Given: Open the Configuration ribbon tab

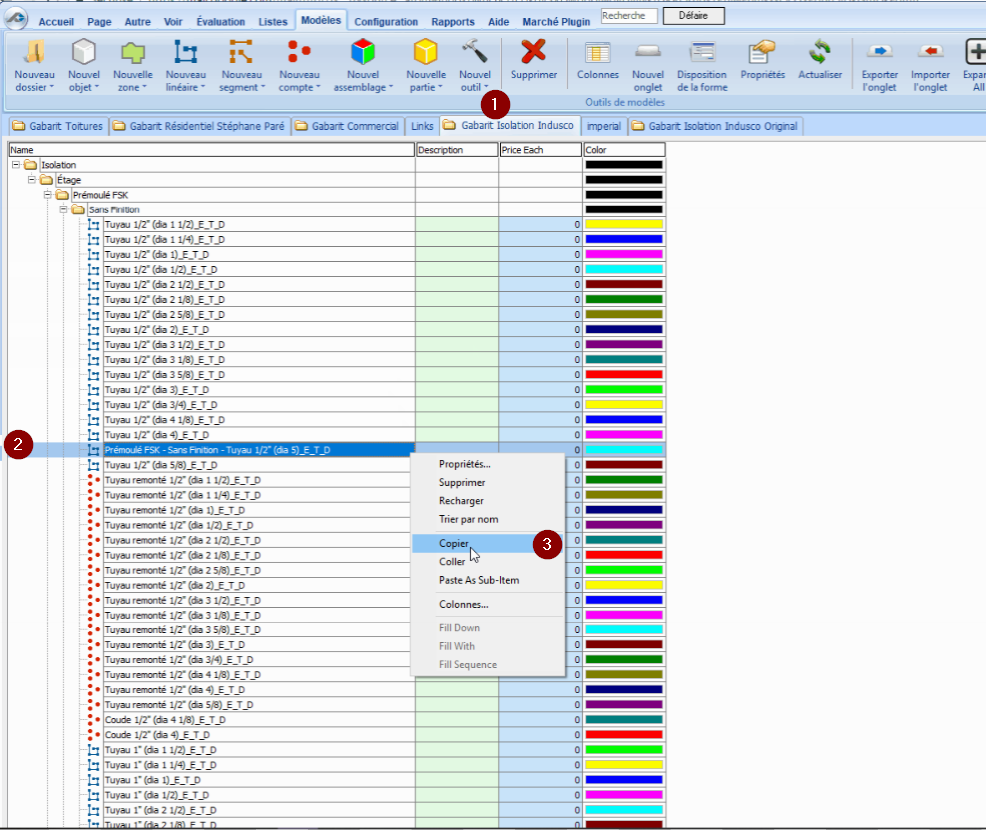Looking at the screenshot, I should tap(386, 22).
